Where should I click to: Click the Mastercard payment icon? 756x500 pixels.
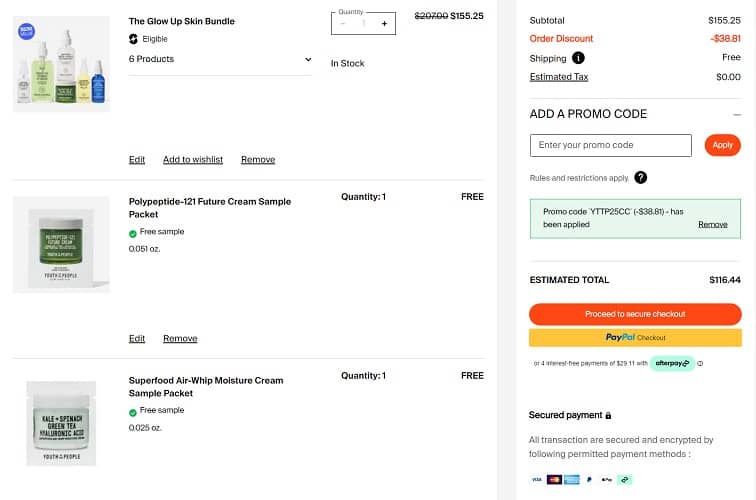tap(554, 480)
